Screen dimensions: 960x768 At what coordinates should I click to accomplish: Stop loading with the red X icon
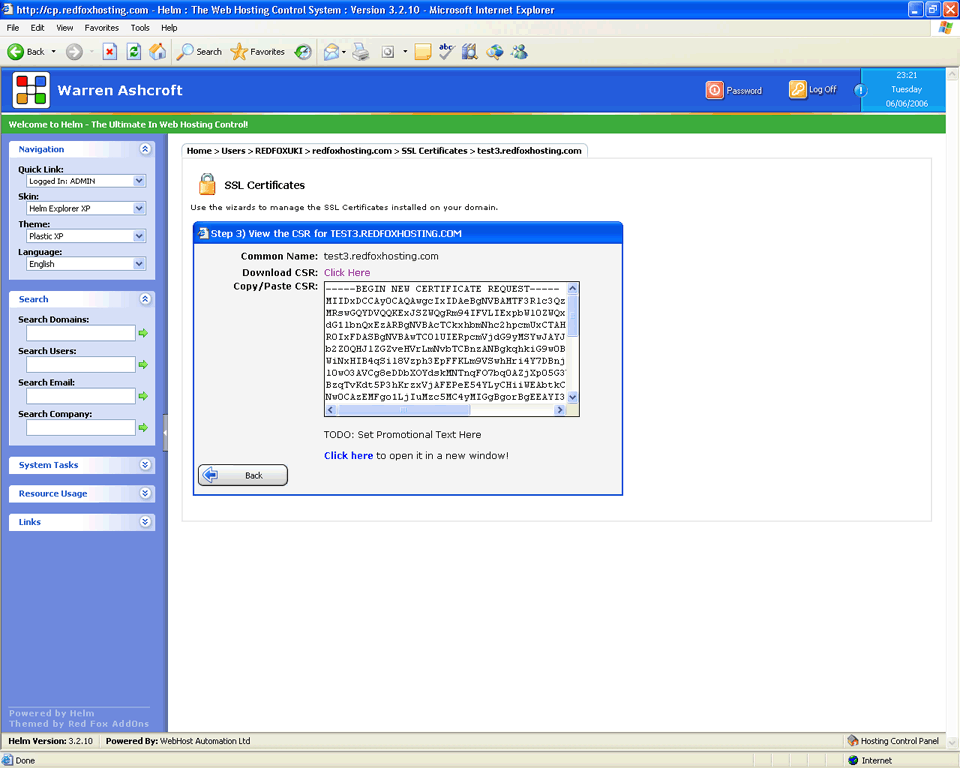pyautogui.click(x=110, y=52)
